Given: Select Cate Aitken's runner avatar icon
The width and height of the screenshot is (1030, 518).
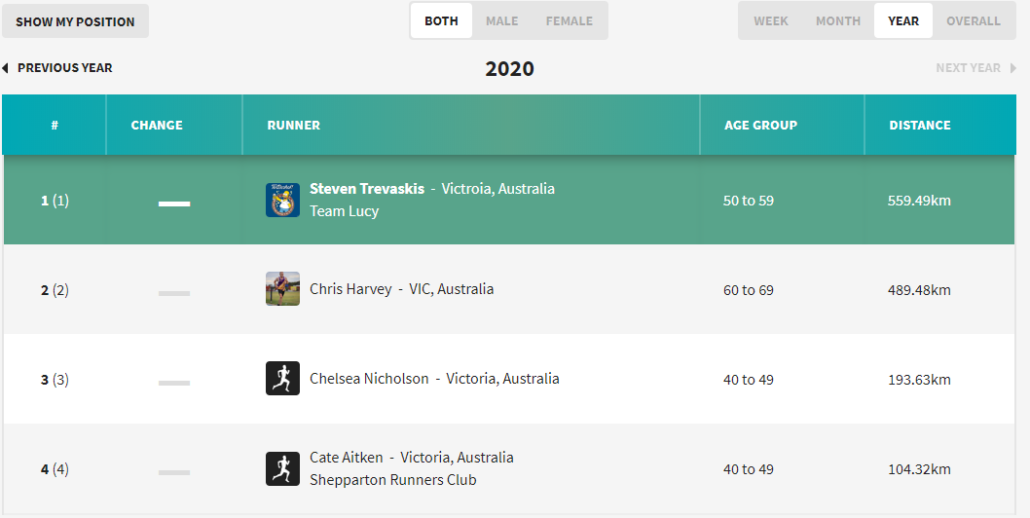Looking at the screenshot, I should (x=282, y=469).
